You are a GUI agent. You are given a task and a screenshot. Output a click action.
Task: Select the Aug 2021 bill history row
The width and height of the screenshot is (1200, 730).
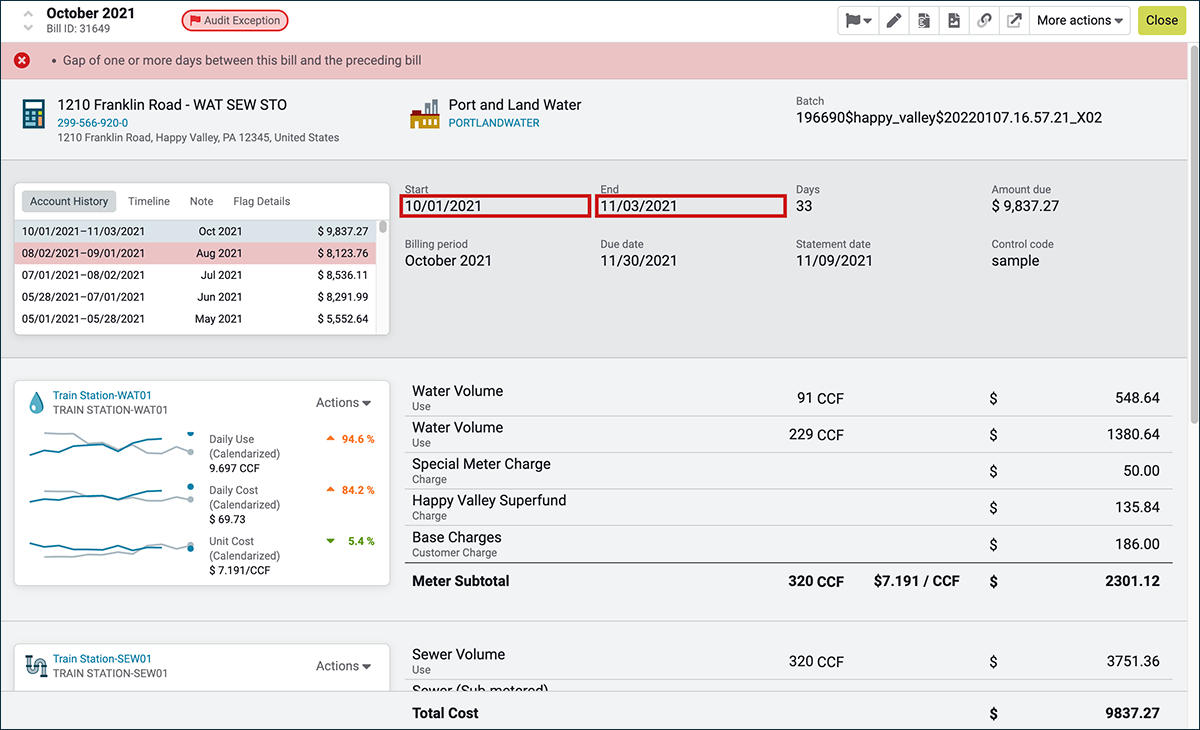(195, 253)
